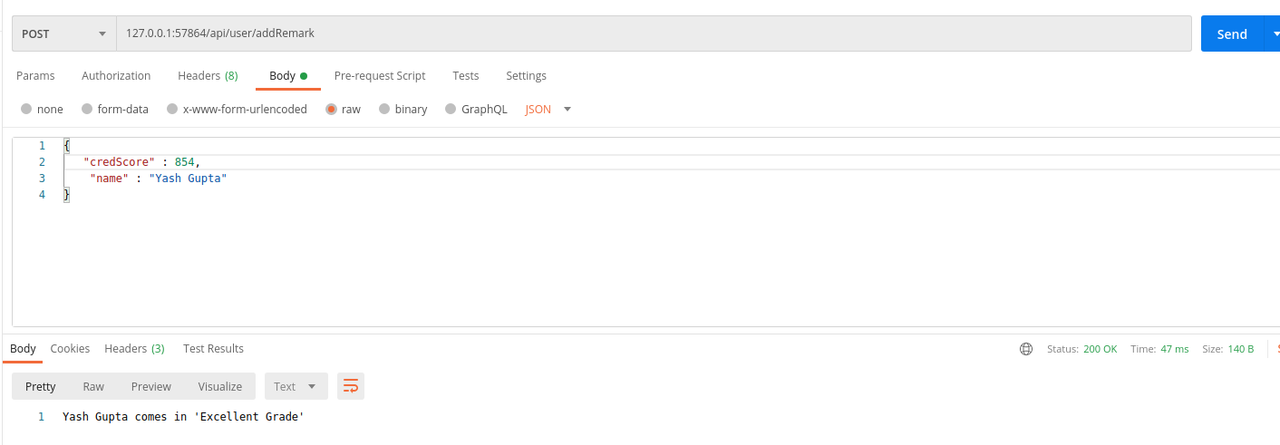Viewport: 1280px width, 445px height.
Task: Switch to the response Cookies tab
Action: click(x=70, y=348)
